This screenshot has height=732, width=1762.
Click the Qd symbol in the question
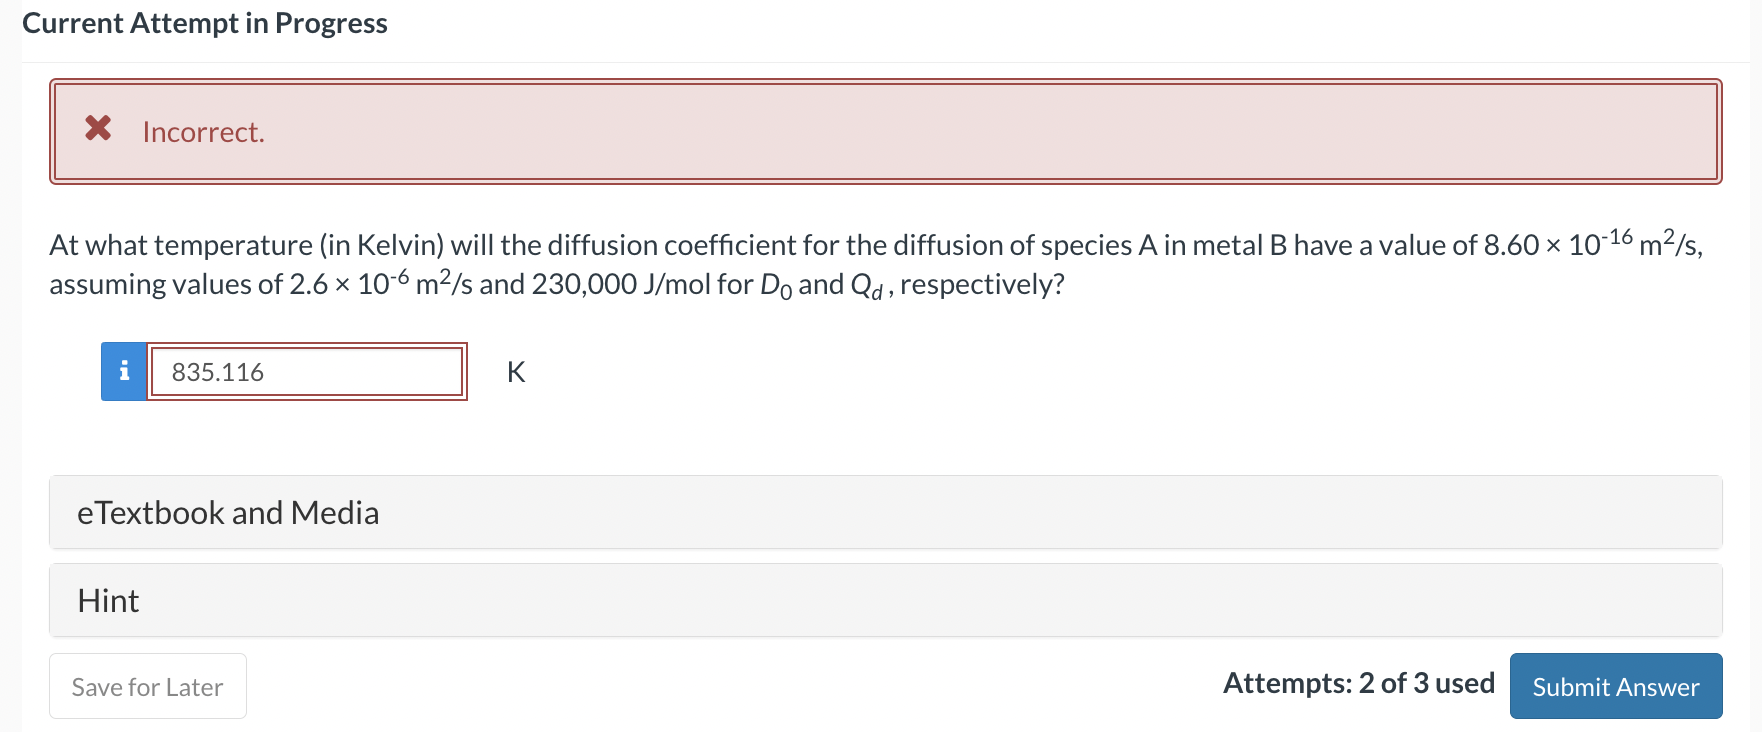point(866,286)
